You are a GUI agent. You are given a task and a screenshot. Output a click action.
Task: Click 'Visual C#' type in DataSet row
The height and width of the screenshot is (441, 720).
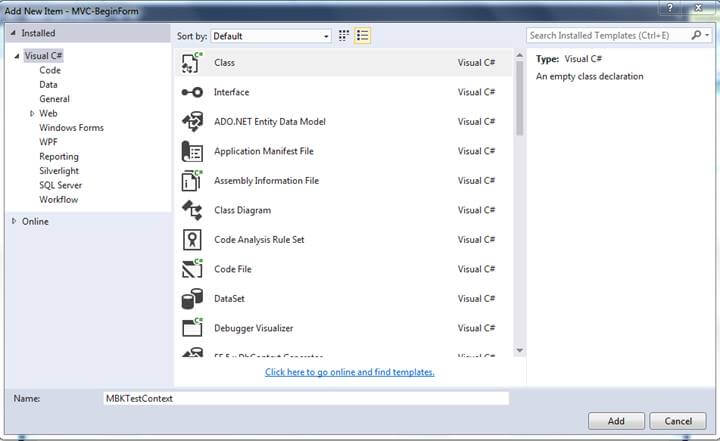point(476,299)
